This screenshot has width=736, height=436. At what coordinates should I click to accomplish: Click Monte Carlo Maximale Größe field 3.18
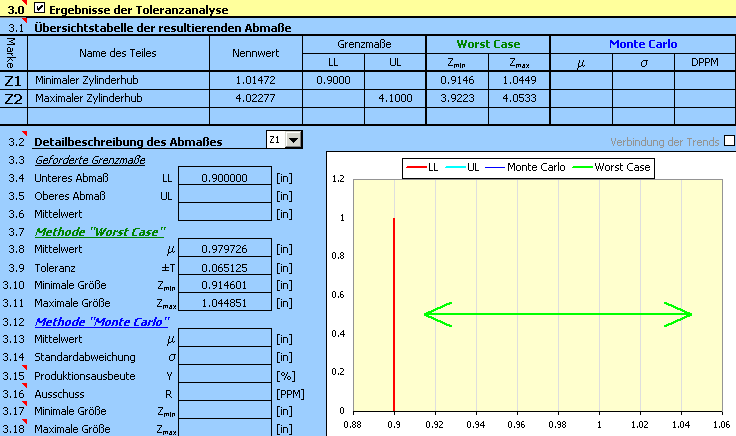225,428
